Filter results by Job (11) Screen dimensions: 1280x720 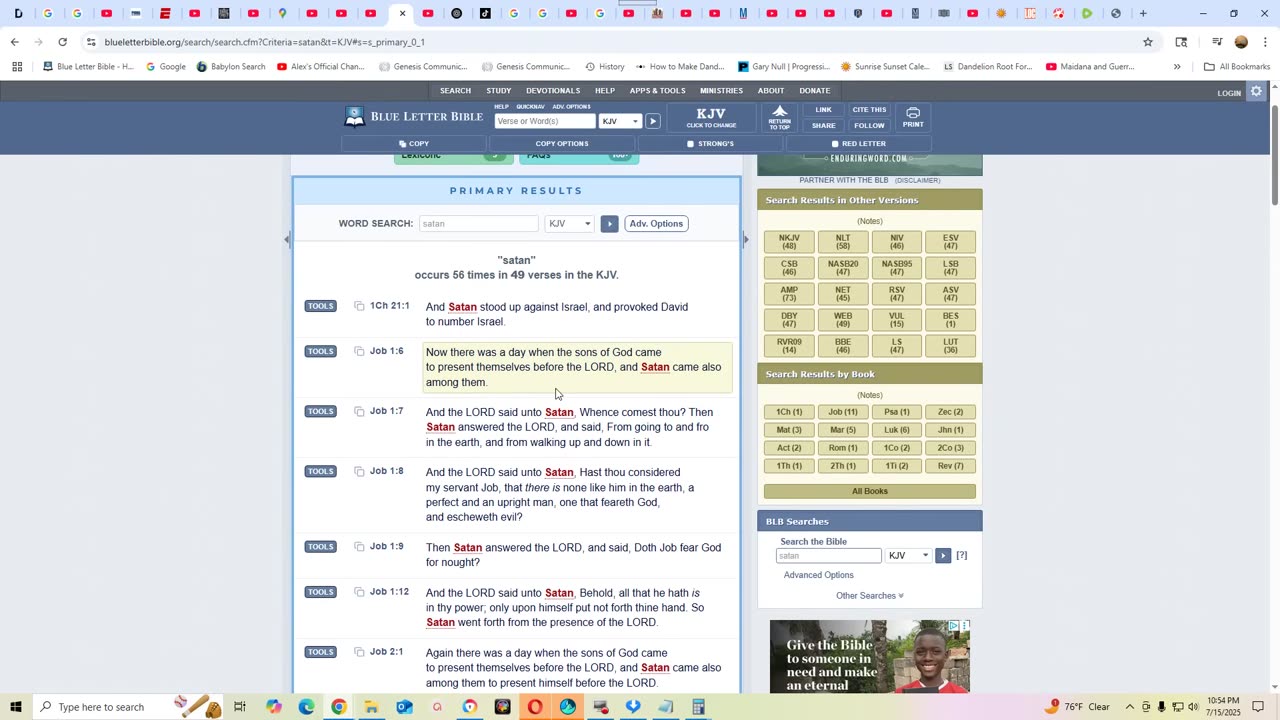coord(843,412)
